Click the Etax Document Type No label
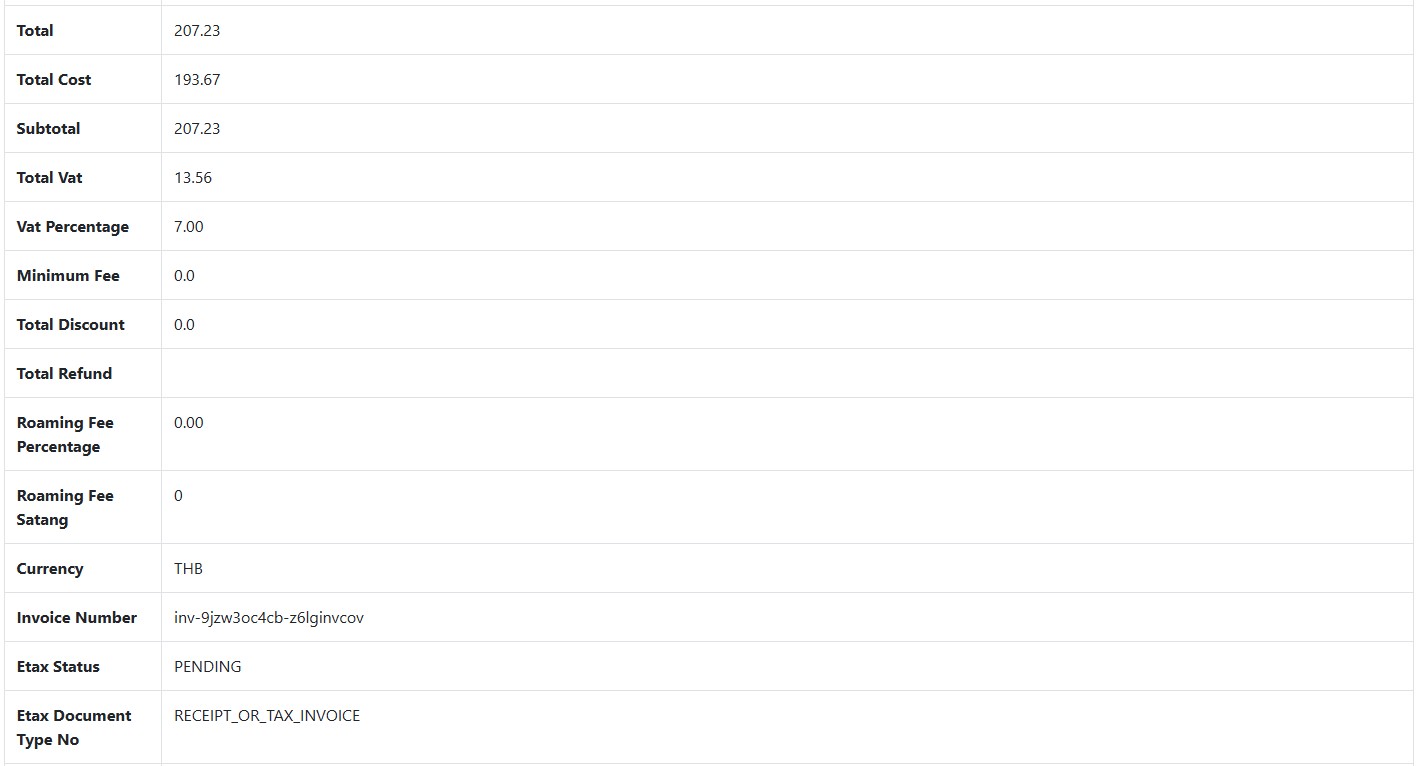 click(x=74, y=728)
